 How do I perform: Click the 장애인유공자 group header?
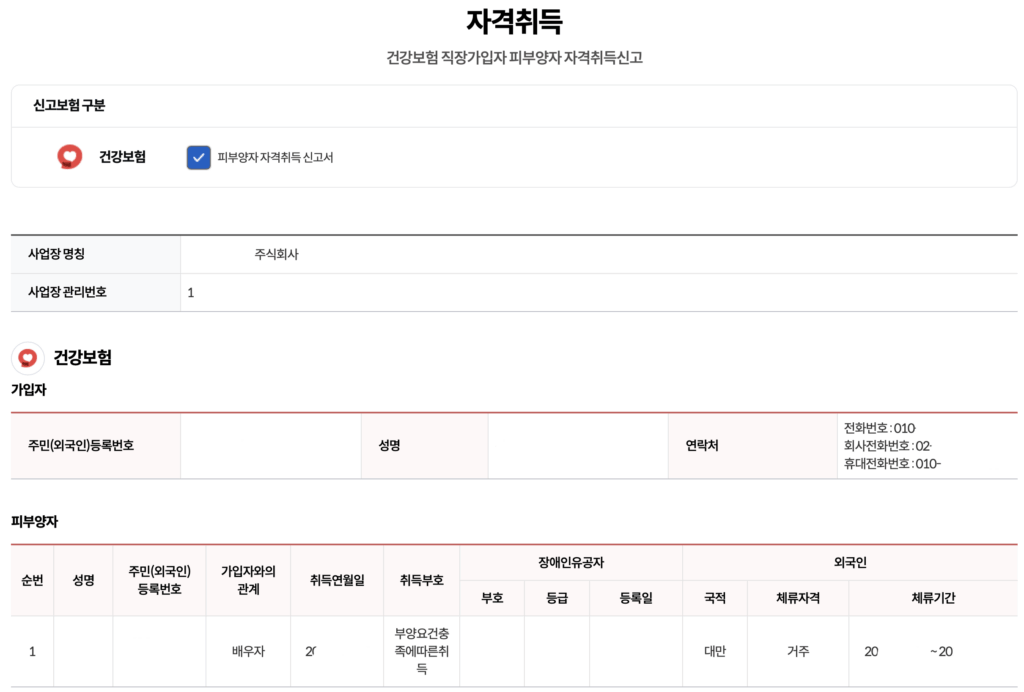[x=570, y=563]
